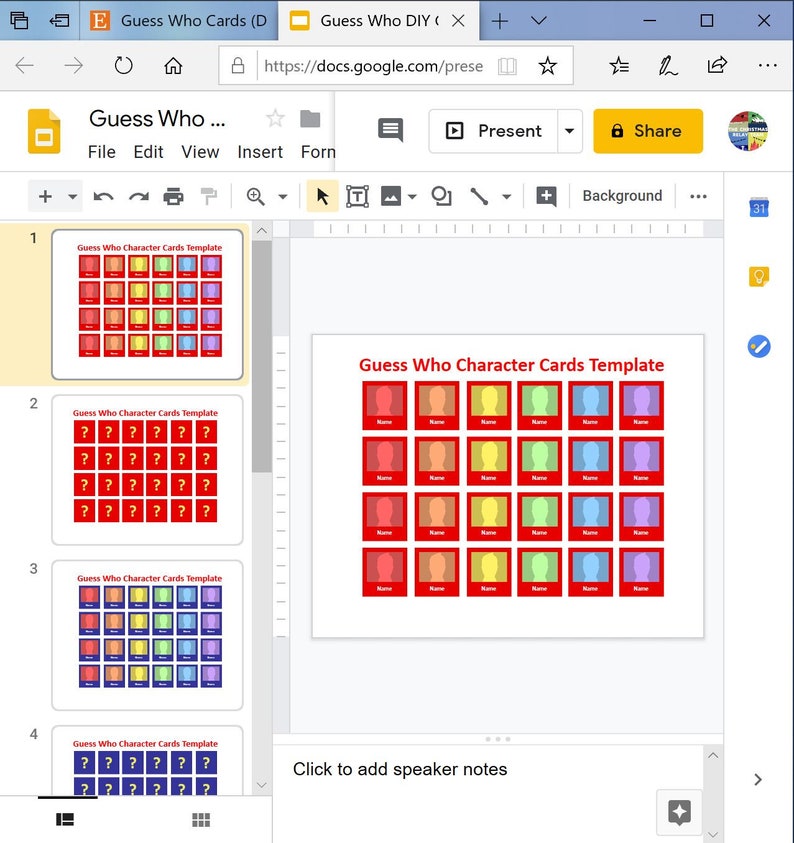The width and height of the screenshot is (794, 843).
Task: Click the browser Refresh button
Action: point(124,66)
